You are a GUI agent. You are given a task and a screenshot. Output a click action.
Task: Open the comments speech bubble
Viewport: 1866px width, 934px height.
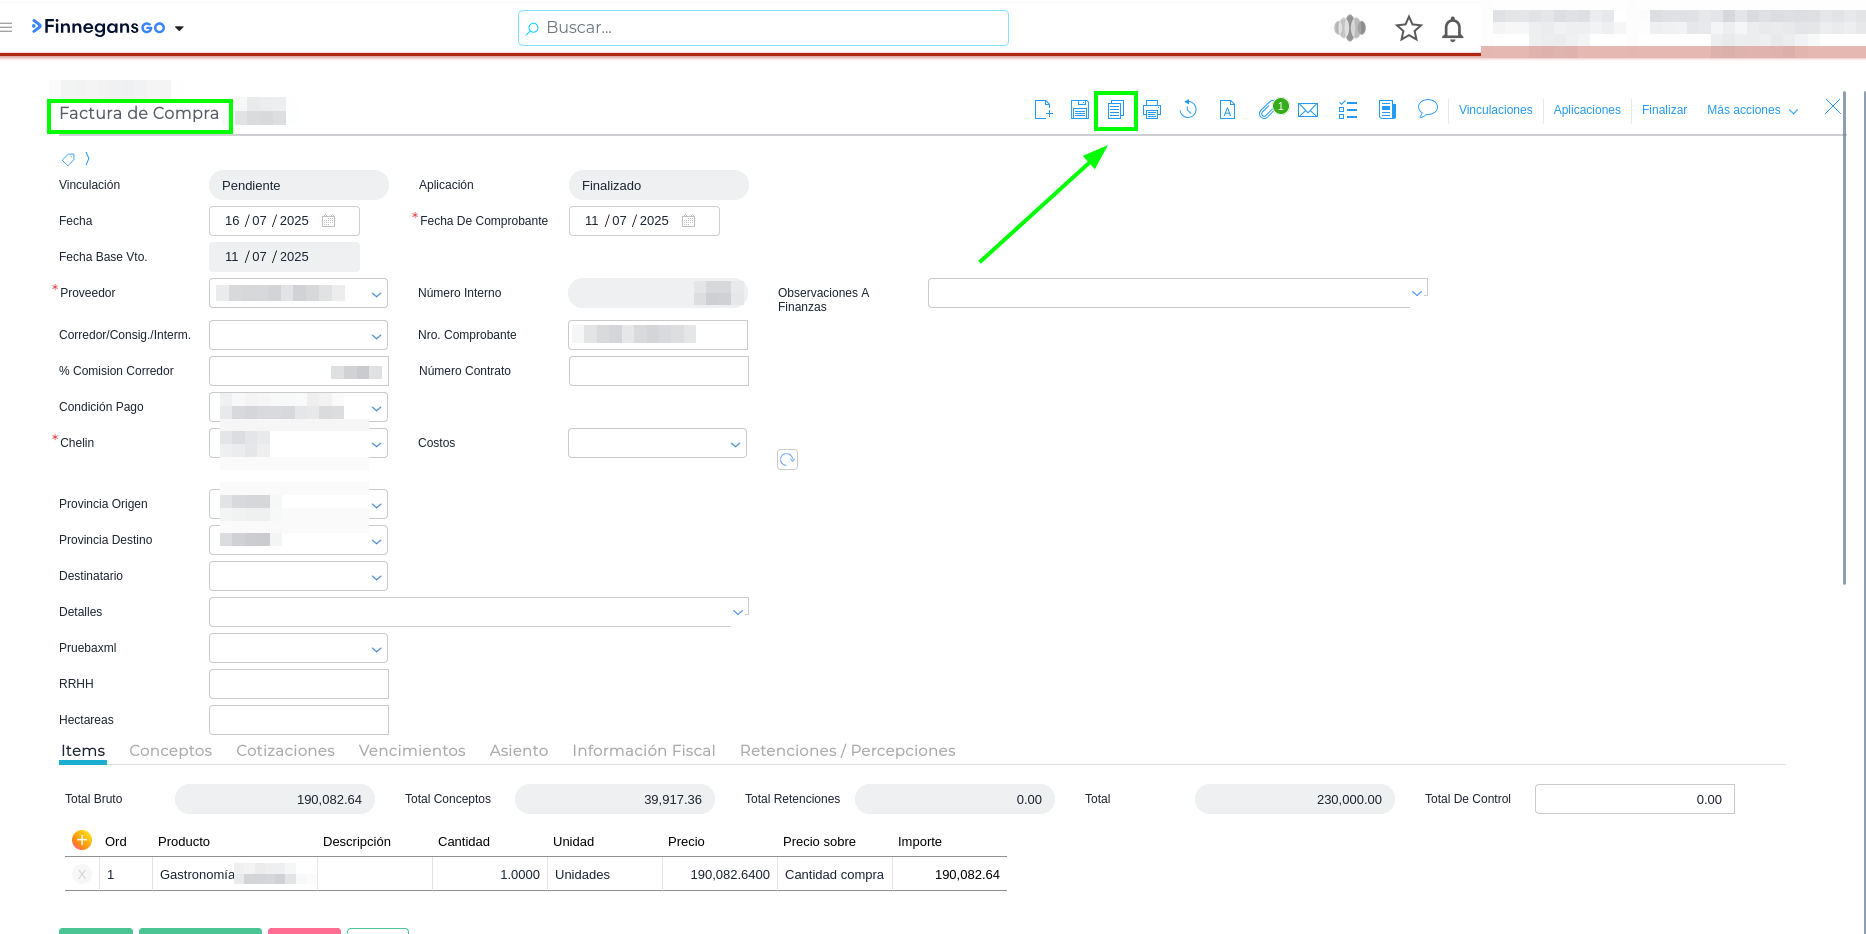click(x=1427, y=109)
